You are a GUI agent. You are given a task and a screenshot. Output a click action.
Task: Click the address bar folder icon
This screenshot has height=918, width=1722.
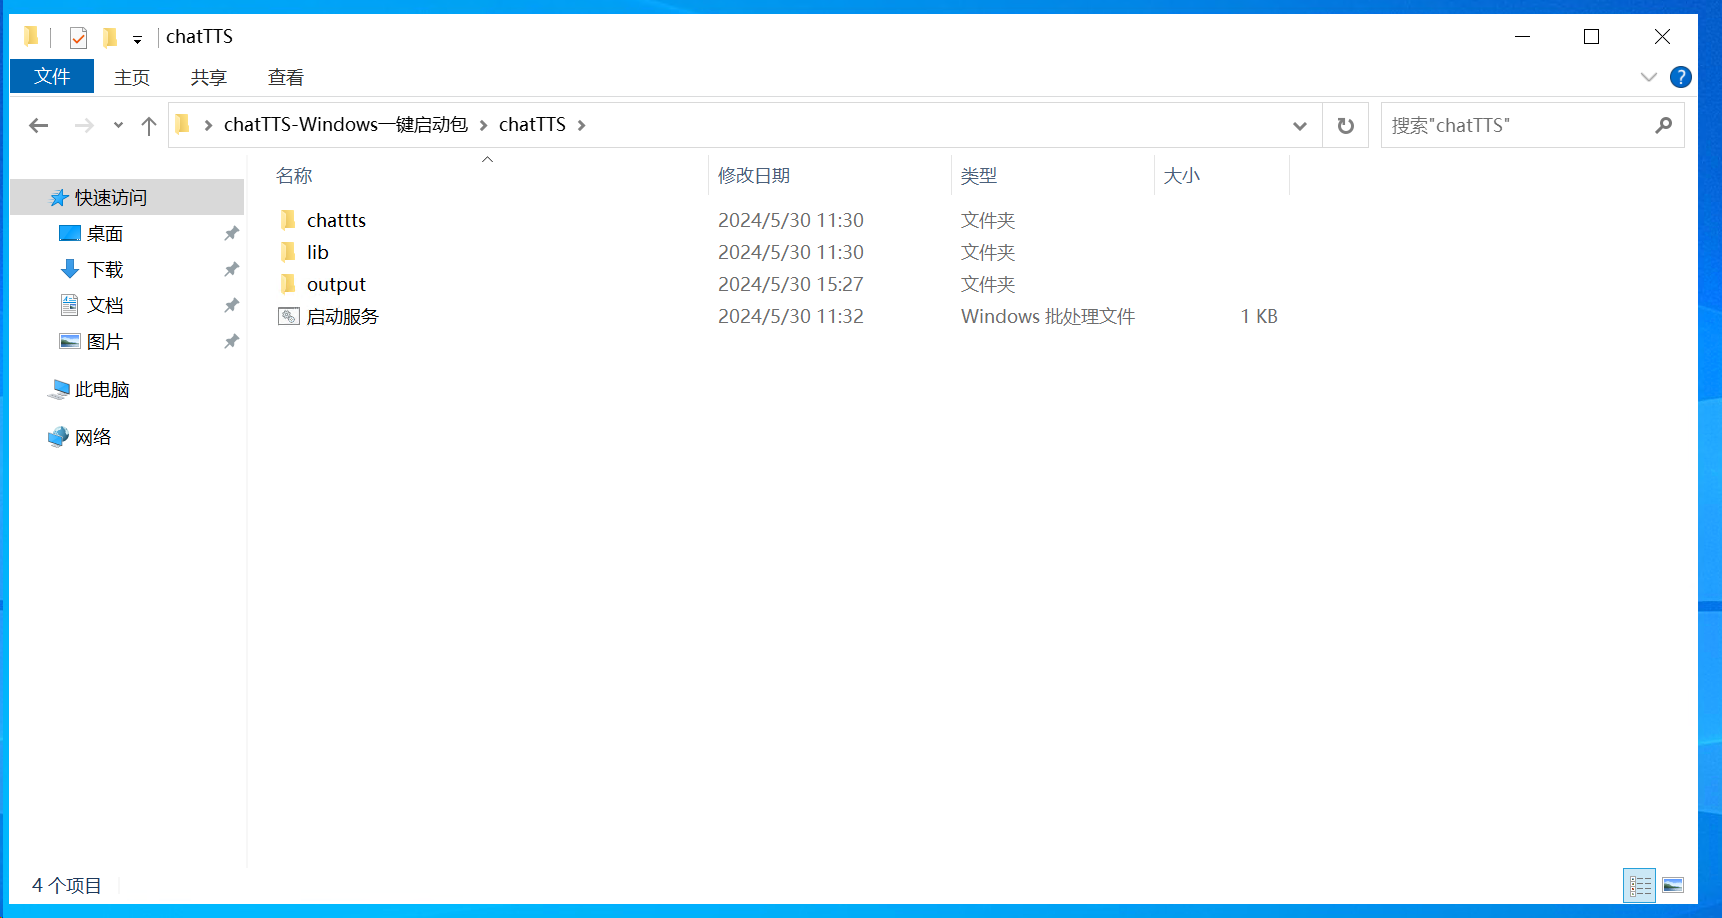182,124
